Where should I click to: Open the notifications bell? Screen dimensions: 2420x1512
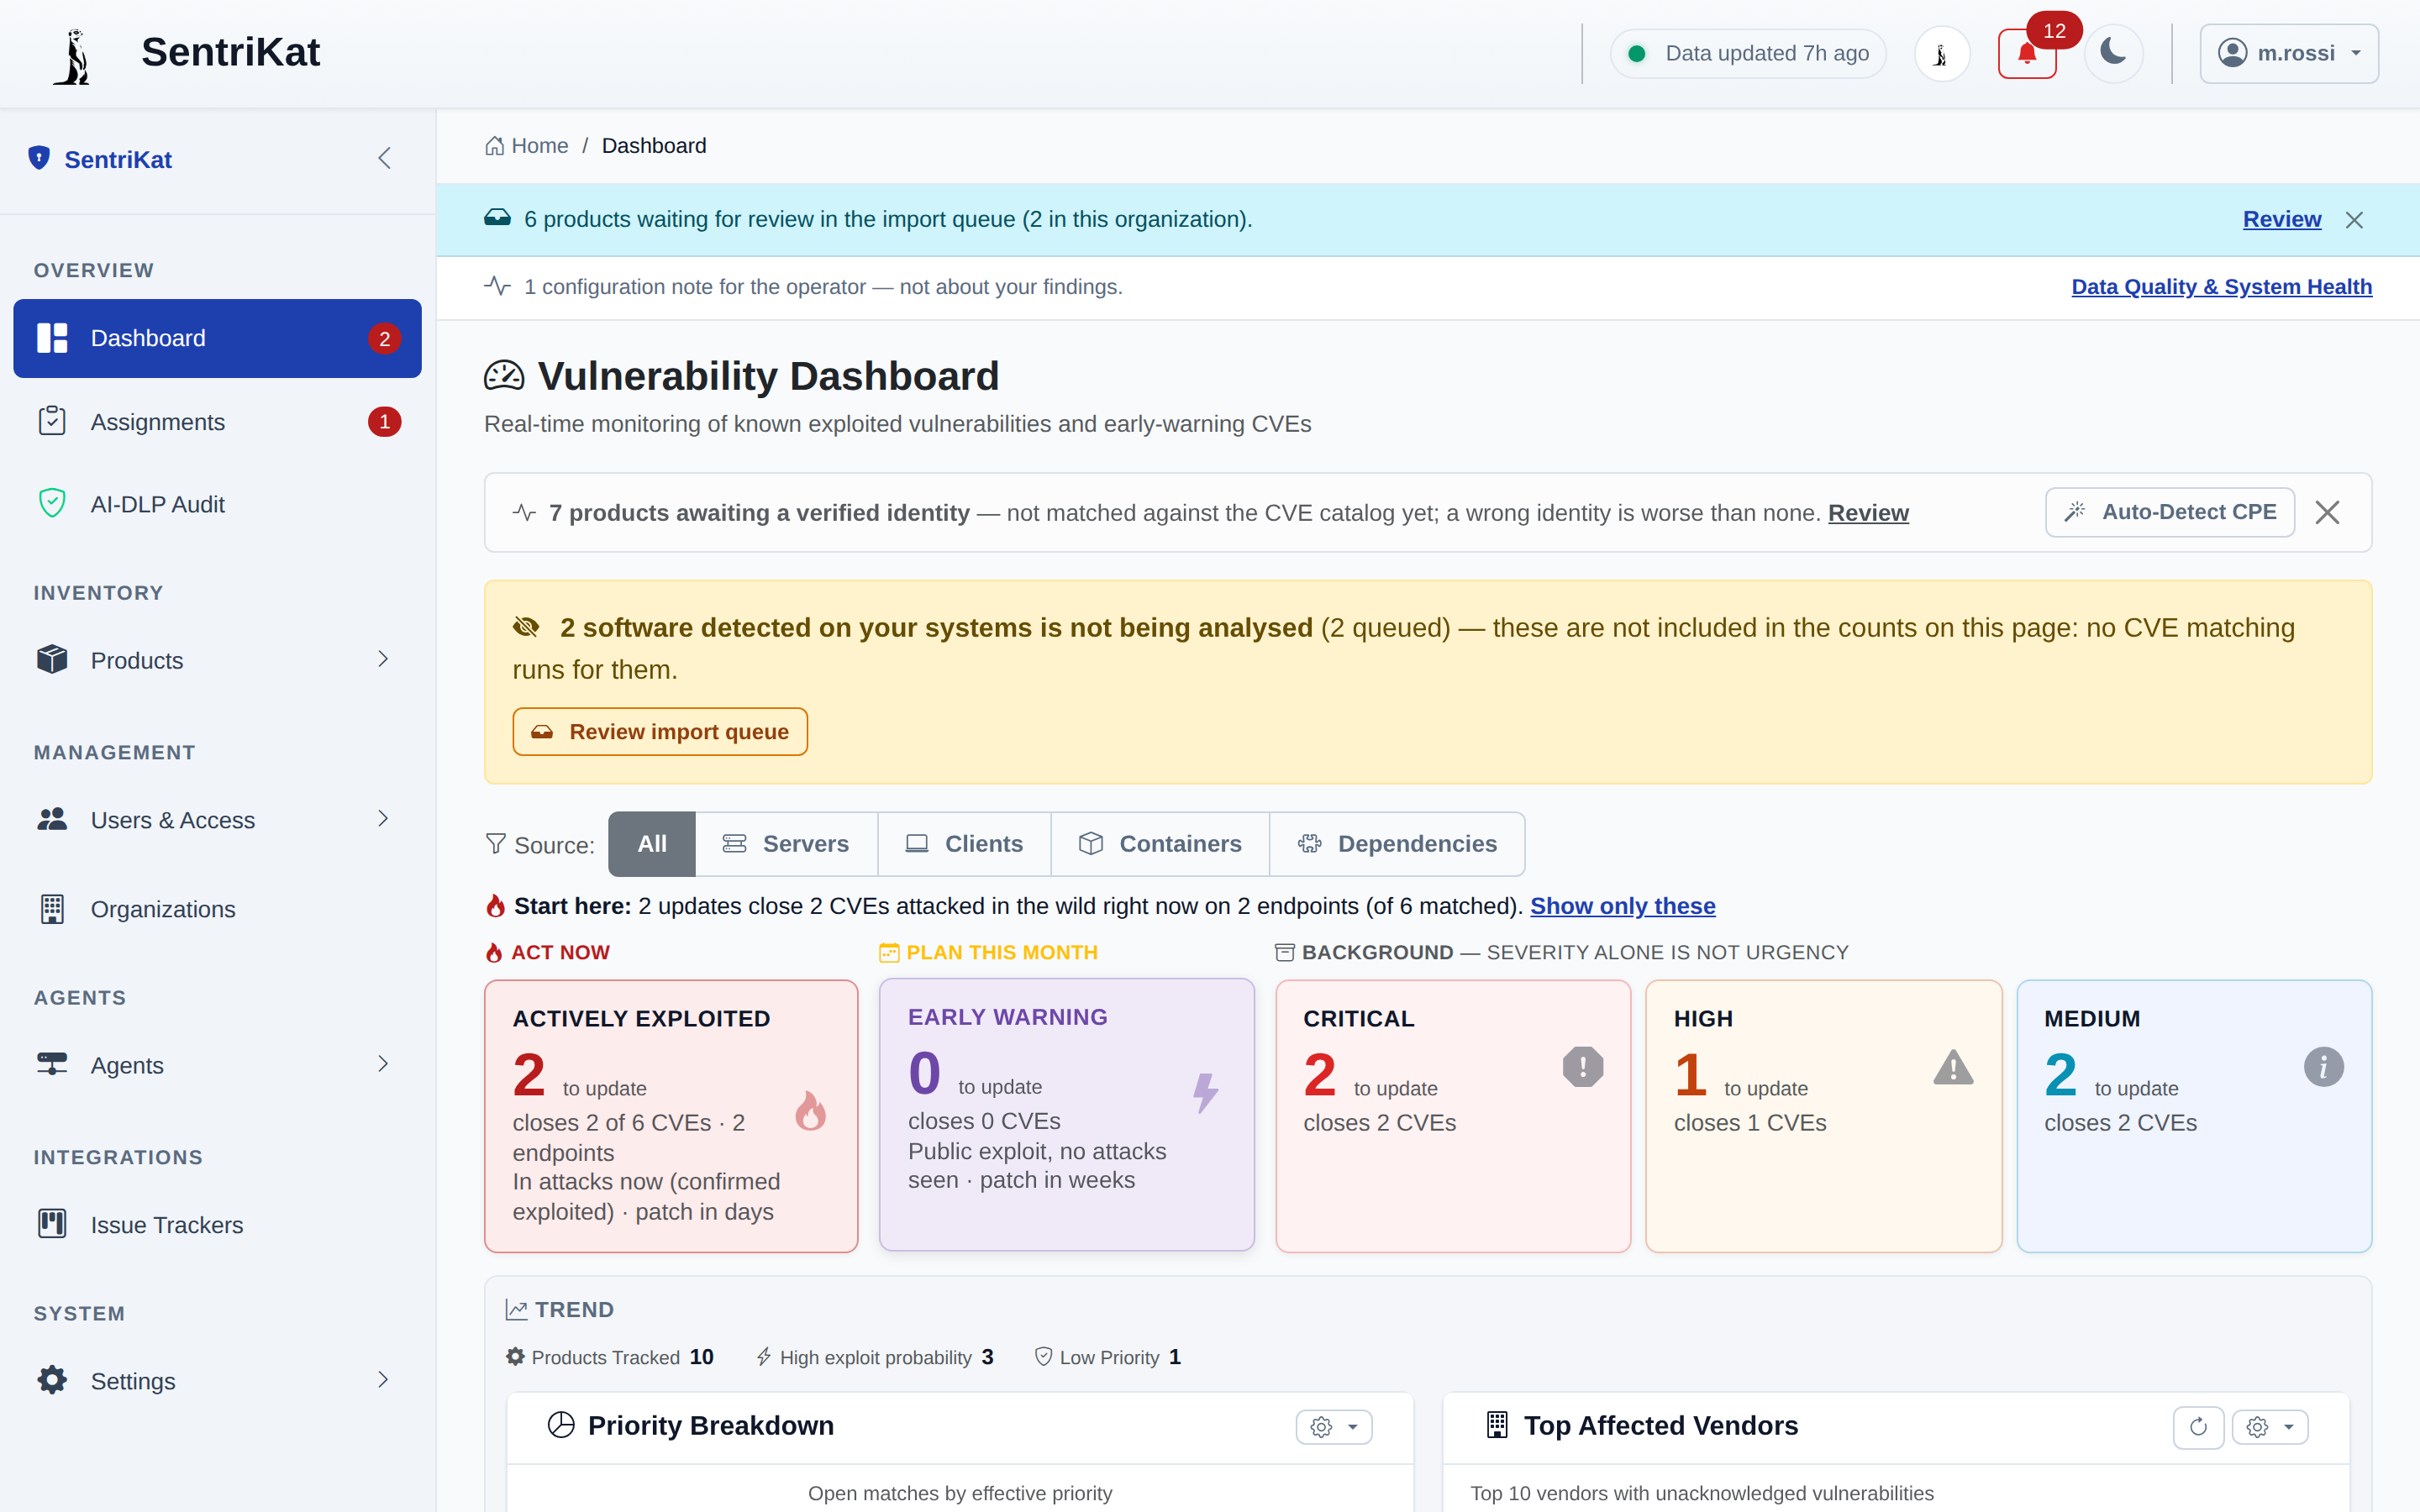tap(2027, 54)
